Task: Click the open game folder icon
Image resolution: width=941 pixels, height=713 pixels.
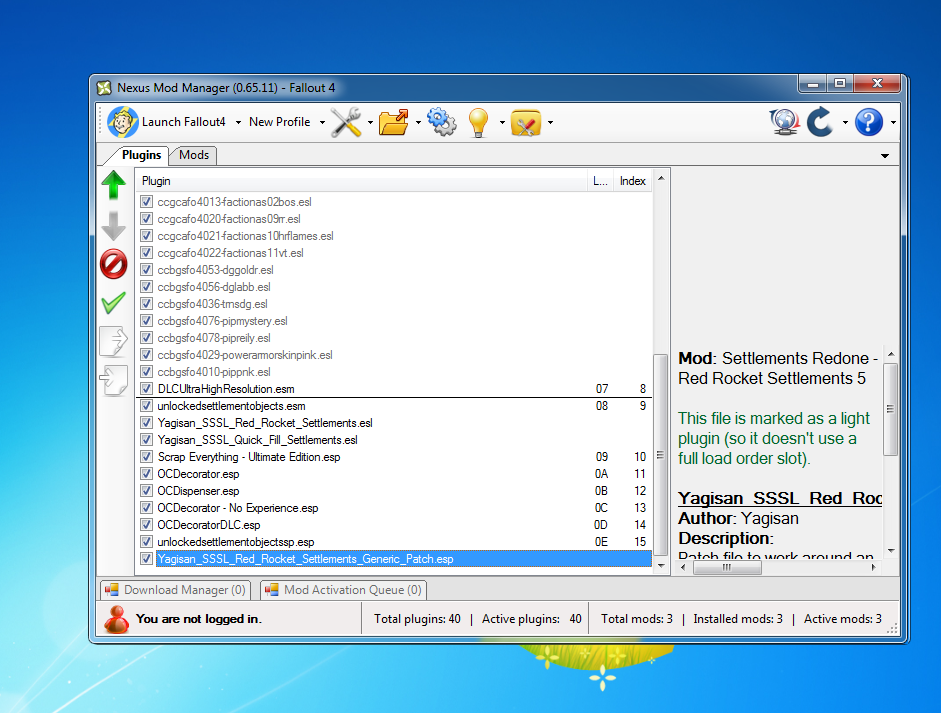Action: (x=394, y=122)
